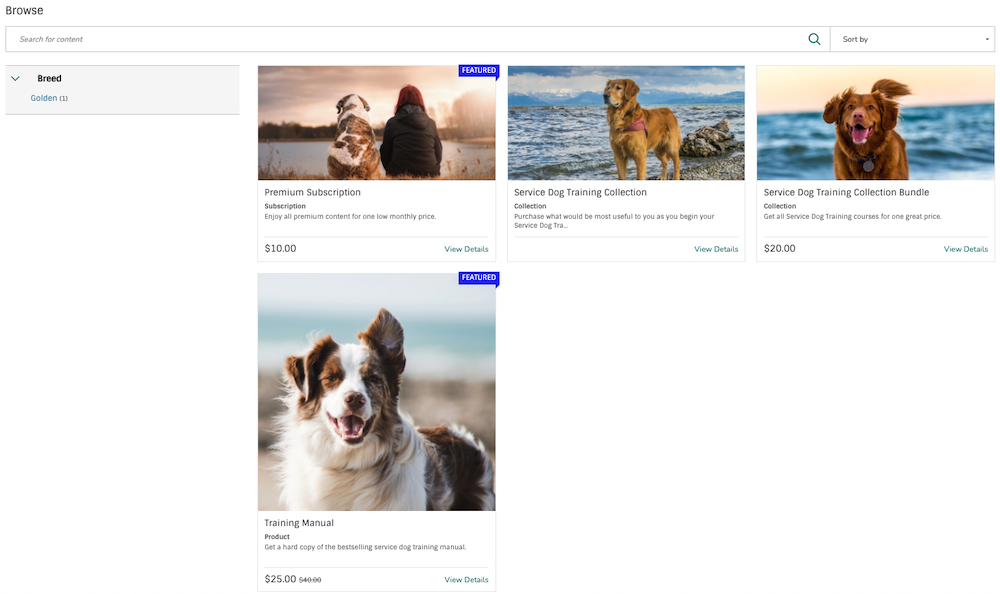Image resolution: width=1000 pixels, height=594 pixels.
Task: View Details for Service Dog Training Collection
Action: tap(716, 248)
